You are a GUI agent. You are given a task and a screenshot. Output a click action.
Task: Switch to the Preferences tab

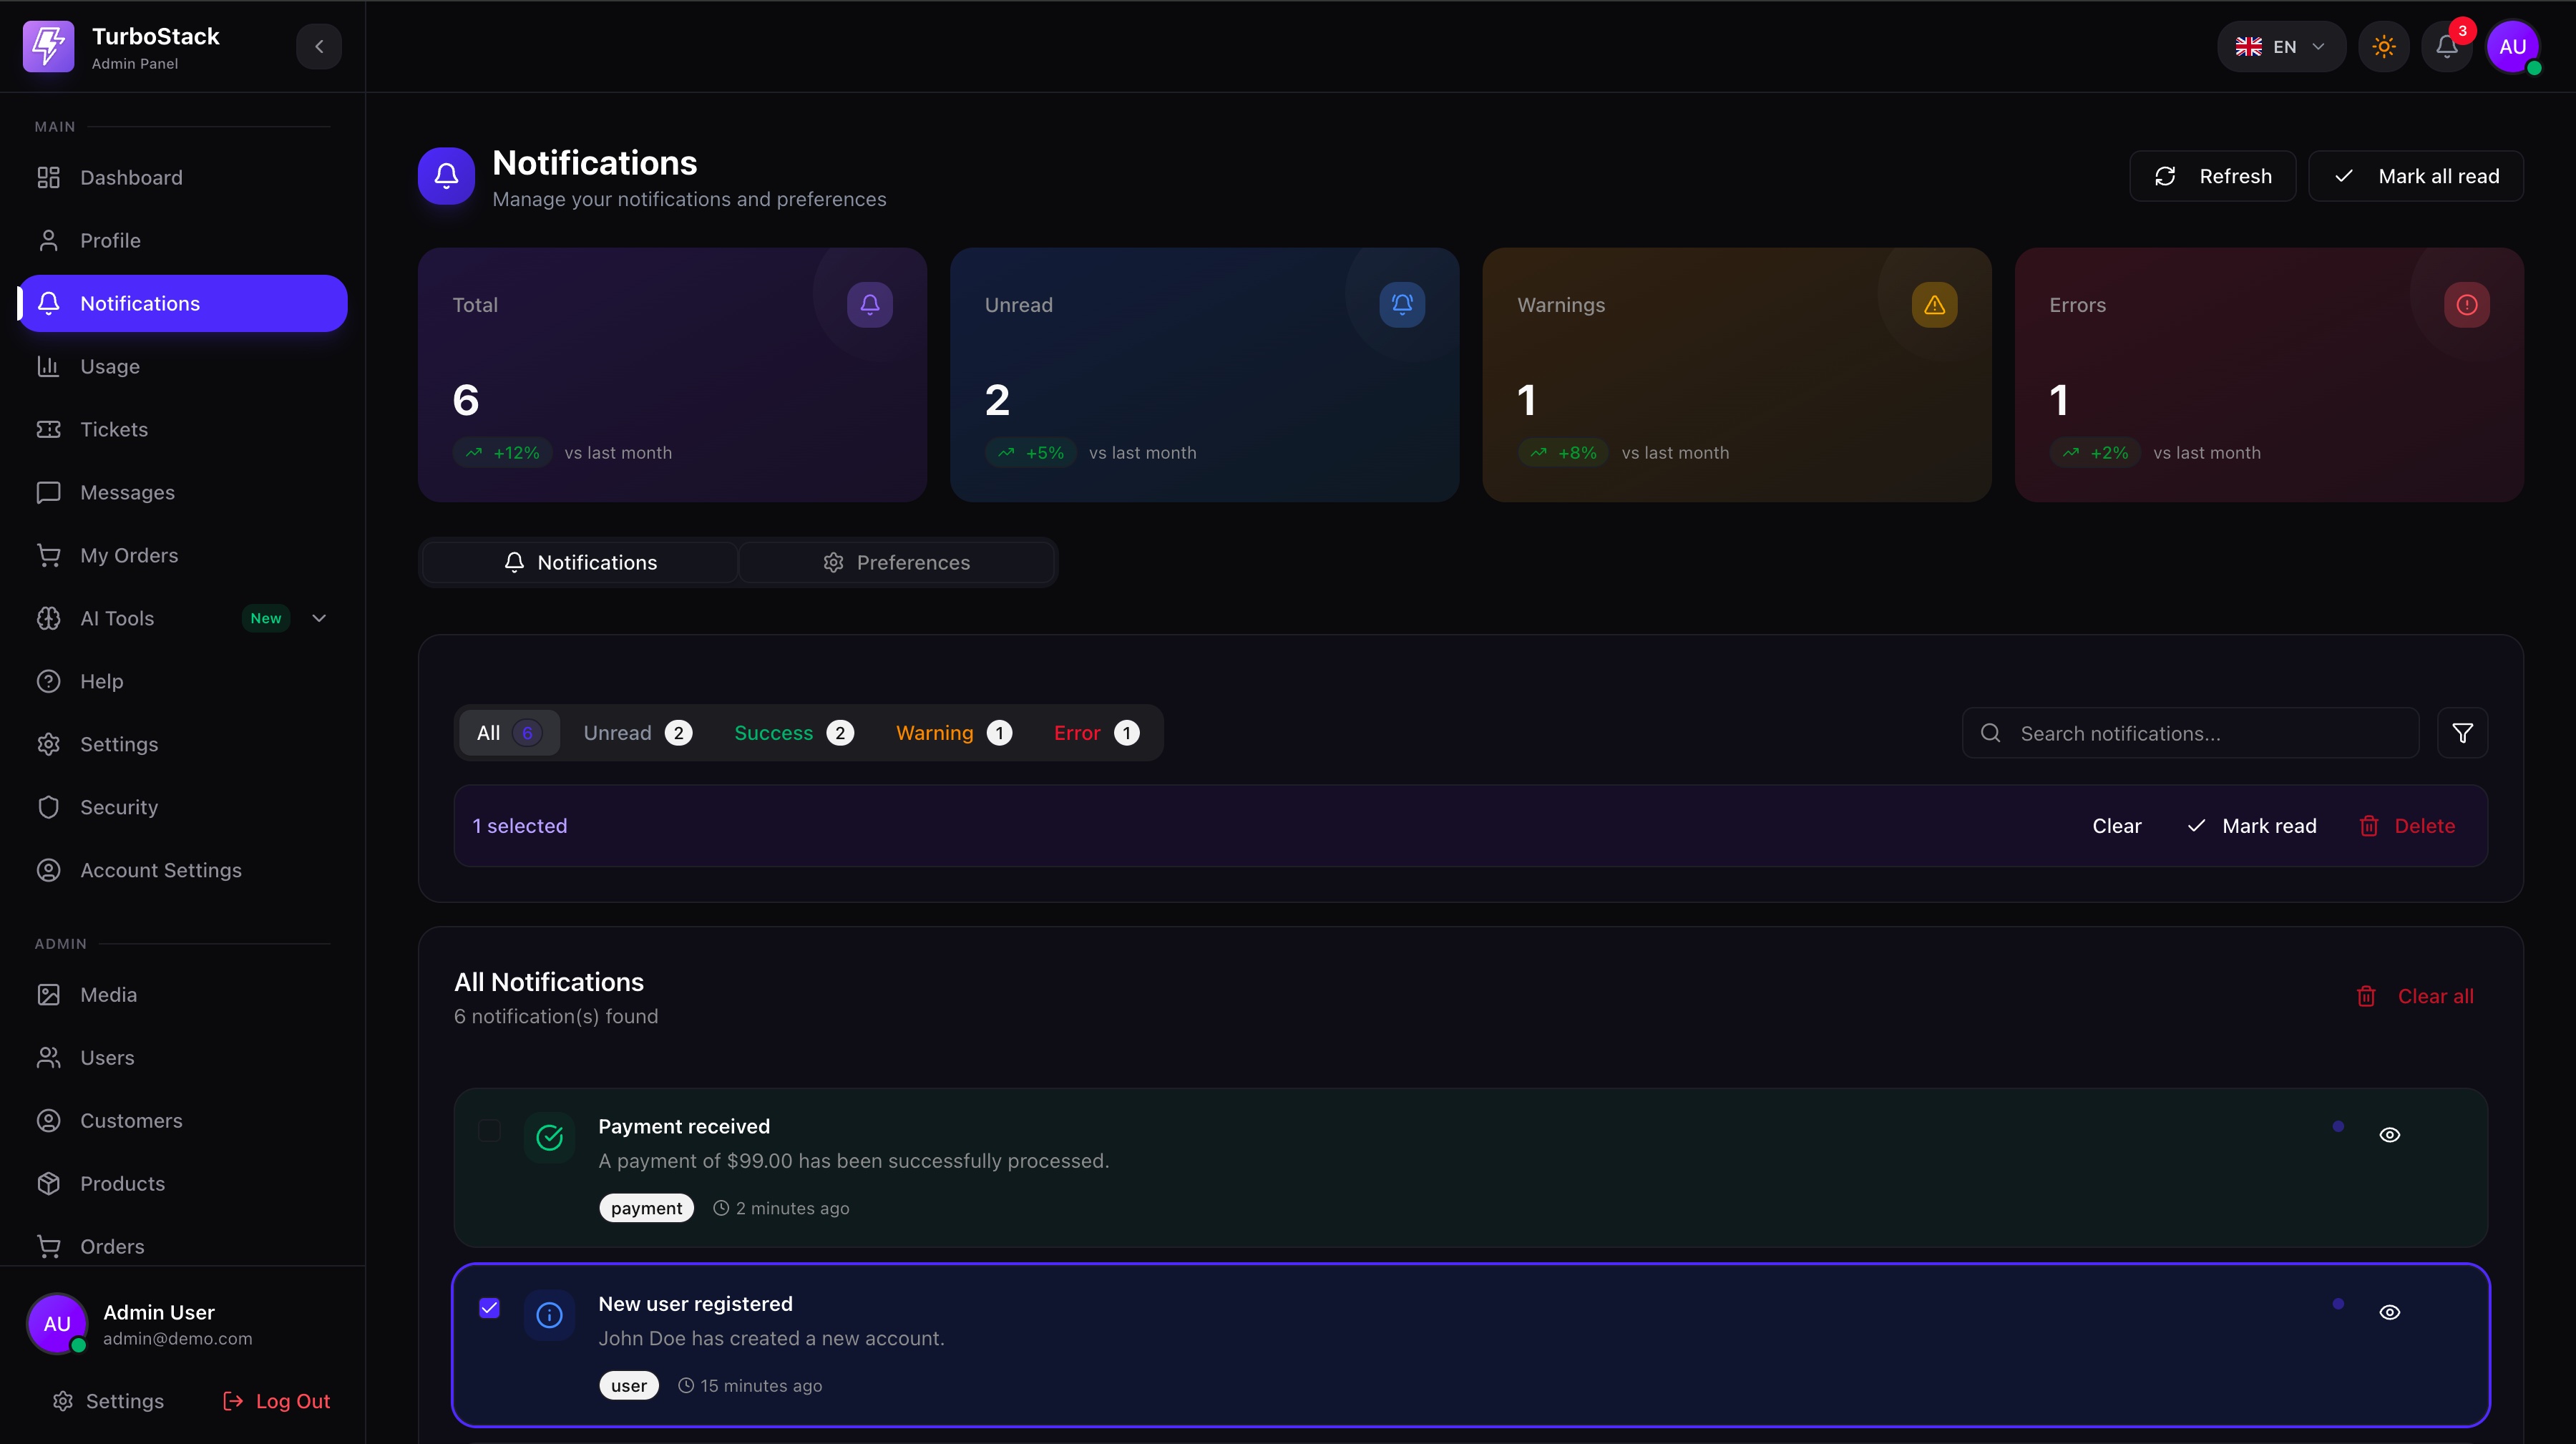tap(896, 562)
